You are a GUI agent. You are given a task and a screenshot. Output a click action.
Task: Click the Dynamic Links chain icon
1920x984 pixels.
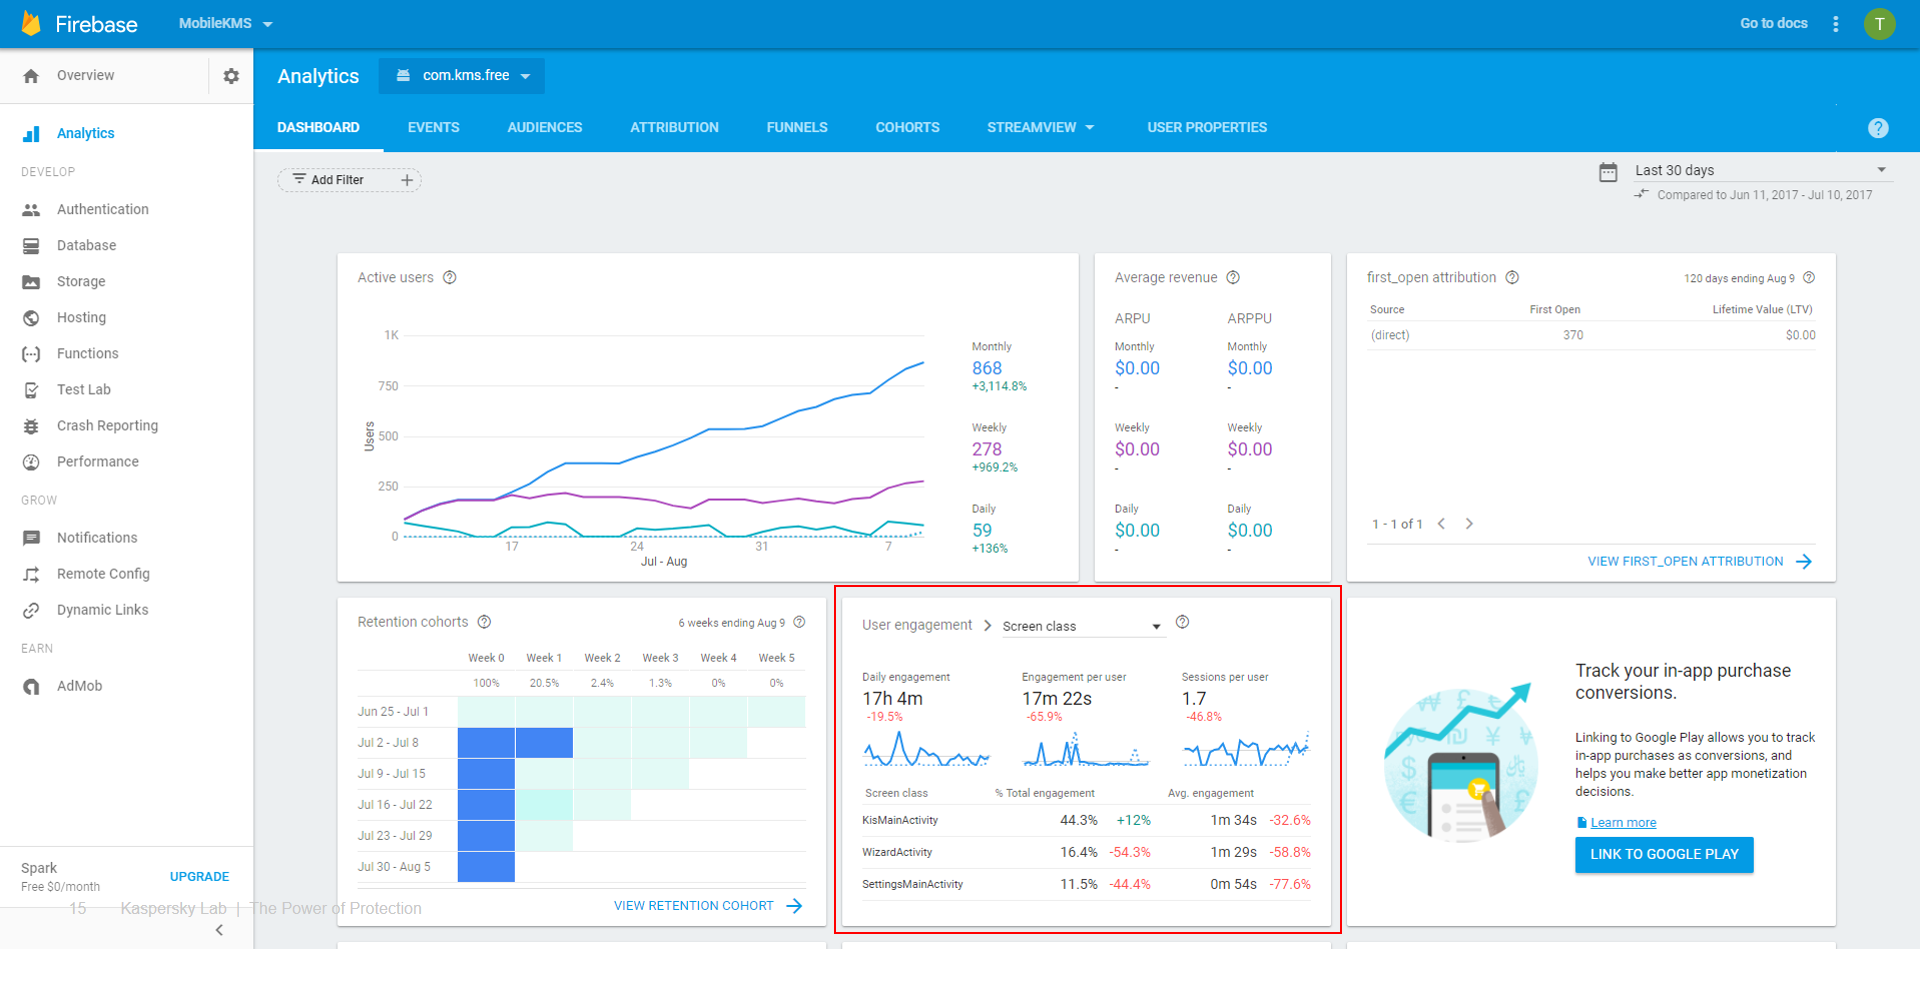click(31, 610)
